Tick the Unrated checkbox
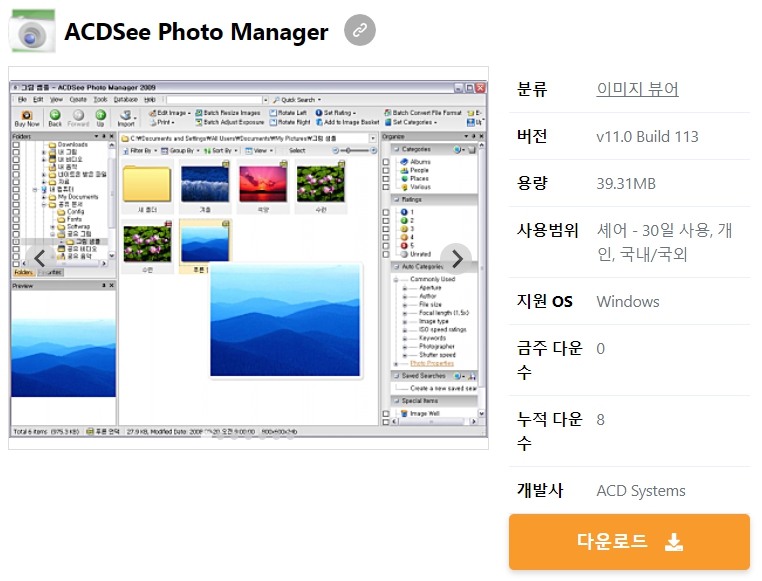 [386, 254]
